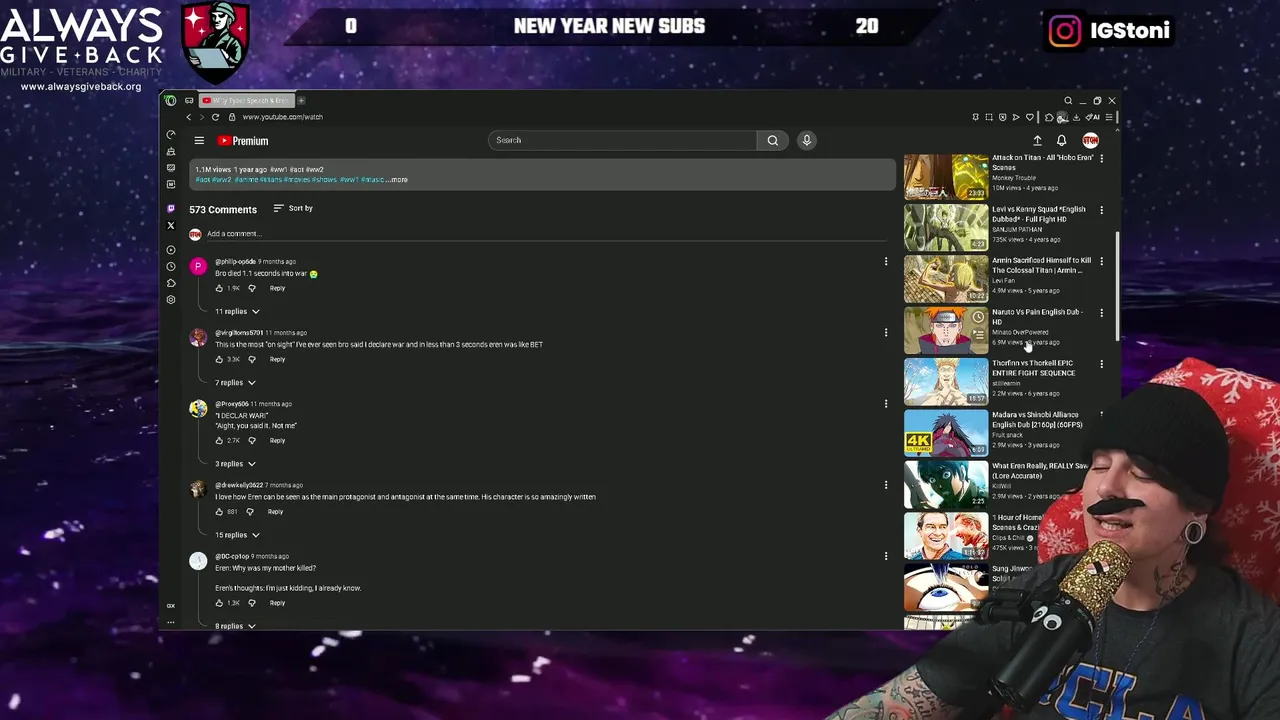Reply to the 'on sight' comment
Image resolution: width=1280 pixels, height=720 pixels.
277,359
